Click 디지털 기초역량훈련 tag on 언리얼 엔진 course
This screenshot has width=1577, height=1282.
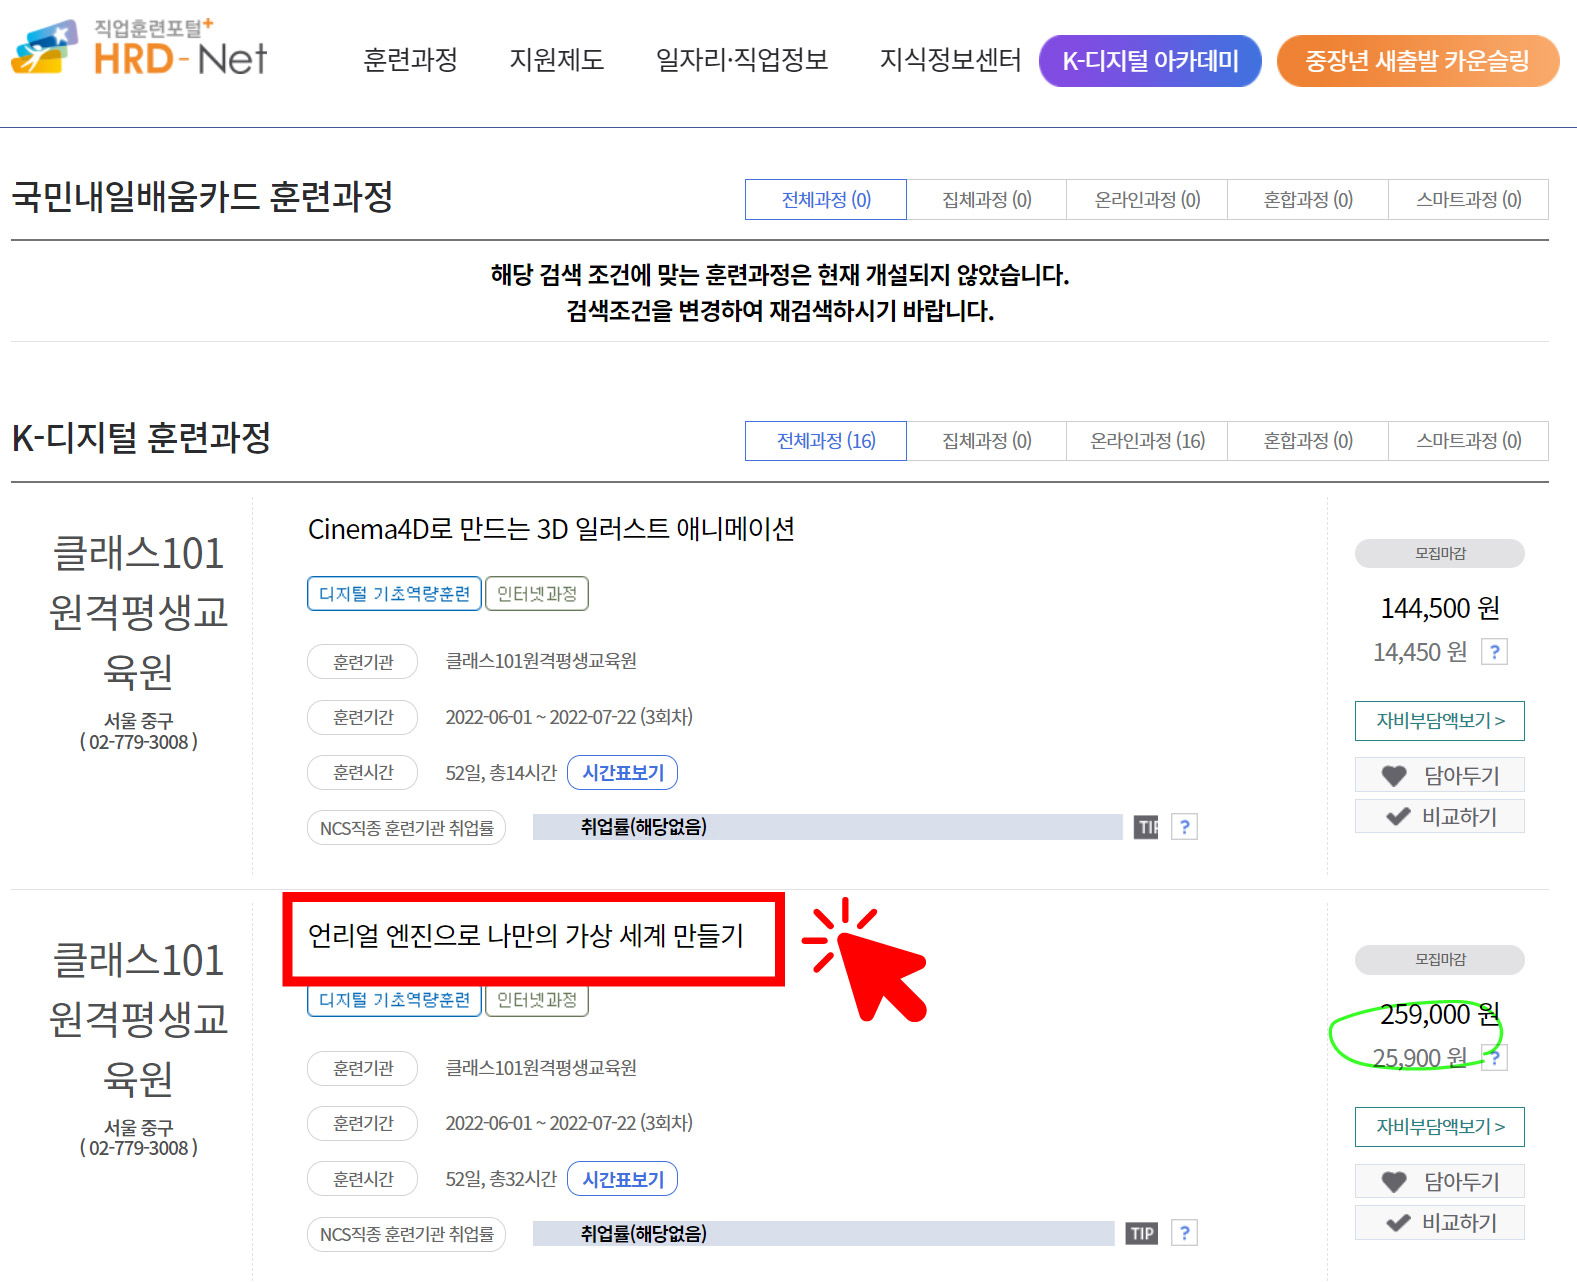pos(394,1000)
